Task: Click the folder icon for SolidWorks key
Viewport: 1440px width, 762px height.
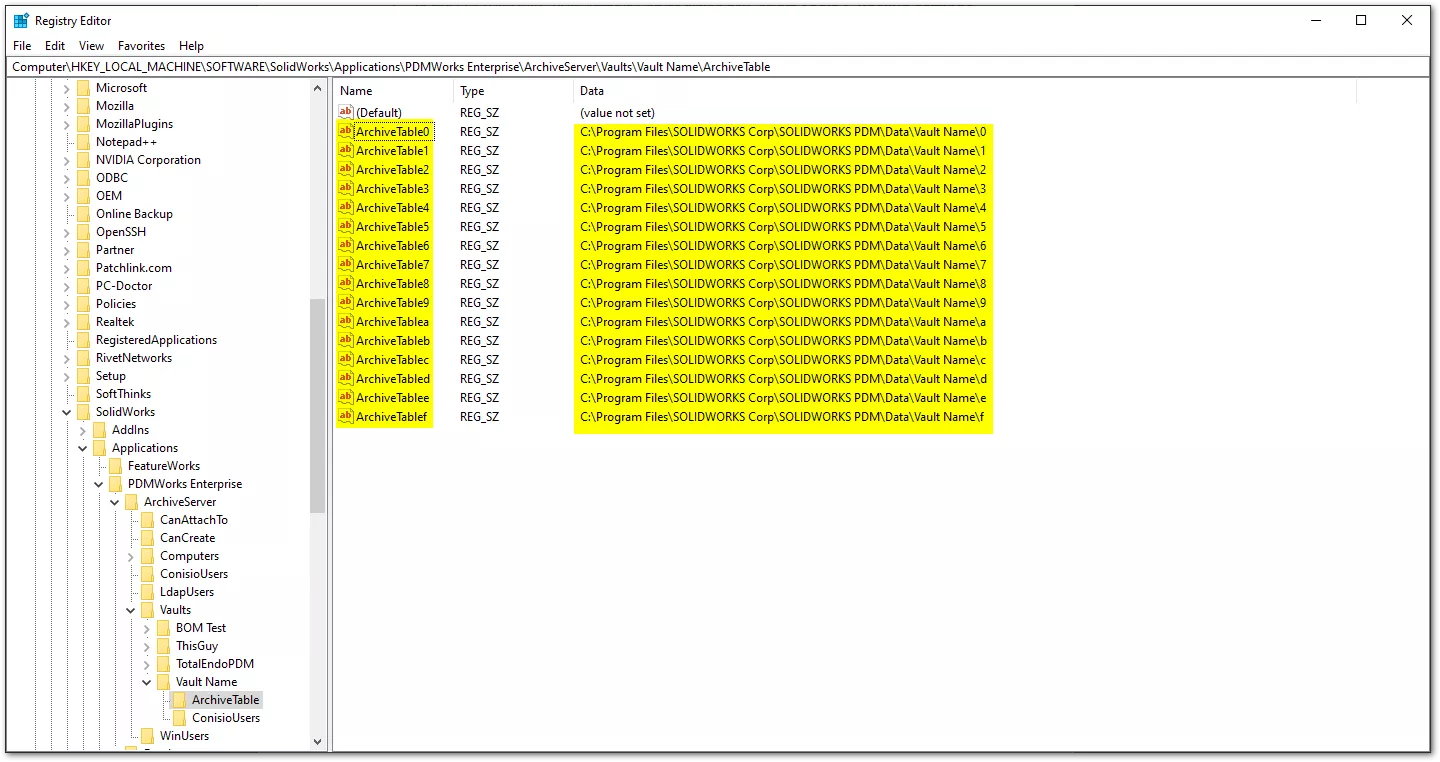Action: coord(83,412)
